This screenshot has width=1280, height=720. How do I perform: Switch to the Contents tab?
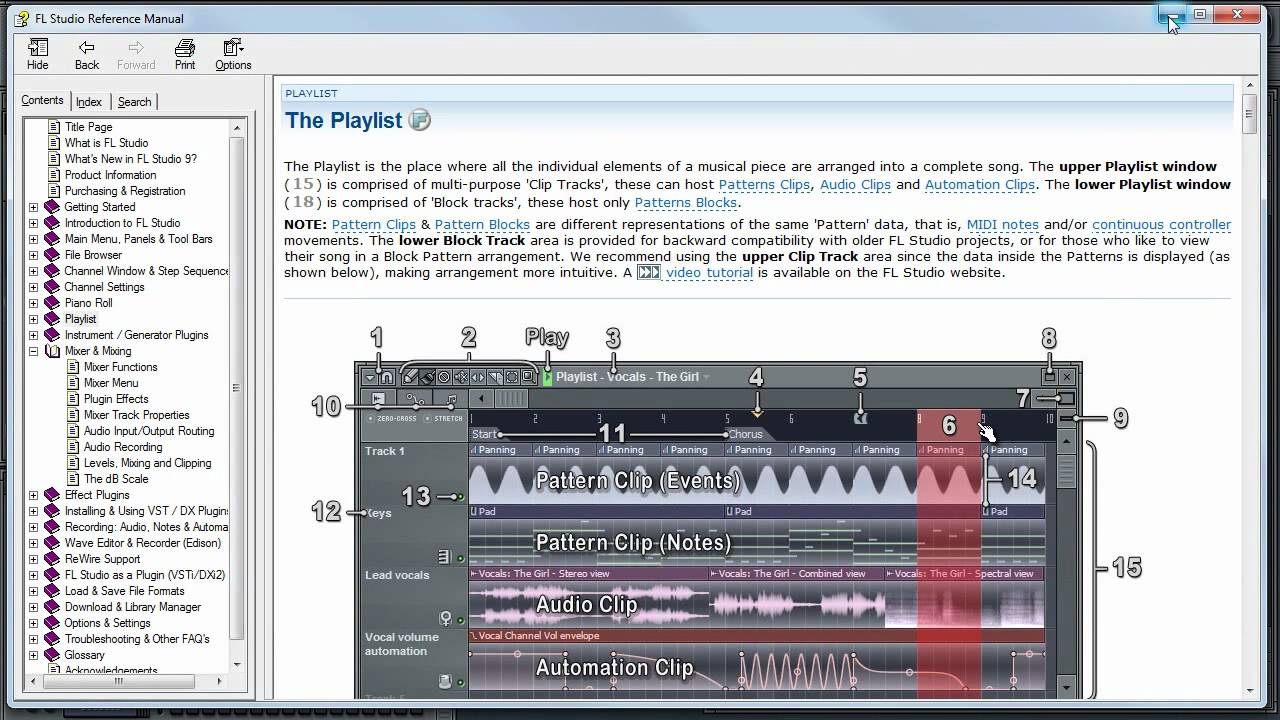pos(43,100)
